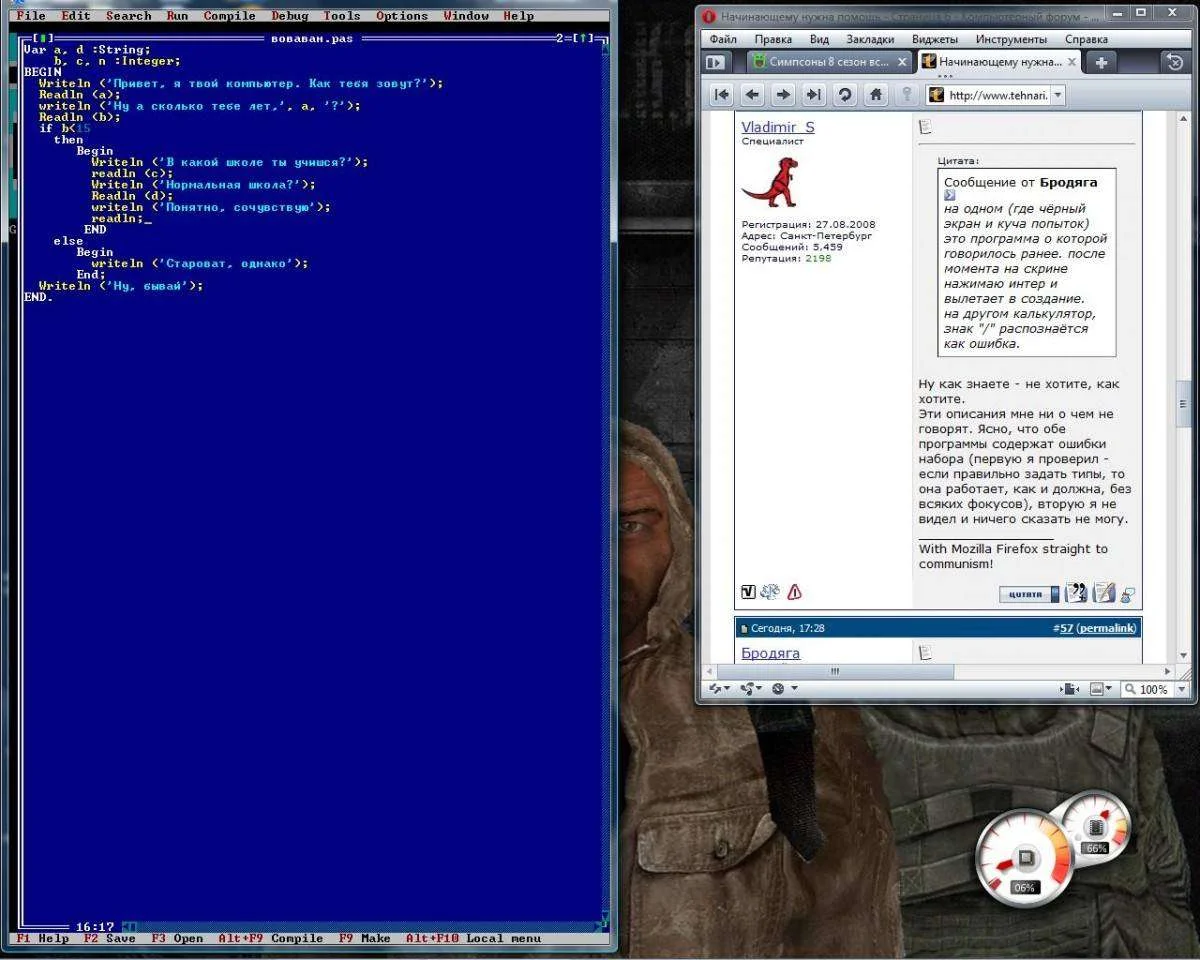The height and width of the screenshot is (960, 1200).
Task: Click the reputation scales icon
Action: point(770,592)
